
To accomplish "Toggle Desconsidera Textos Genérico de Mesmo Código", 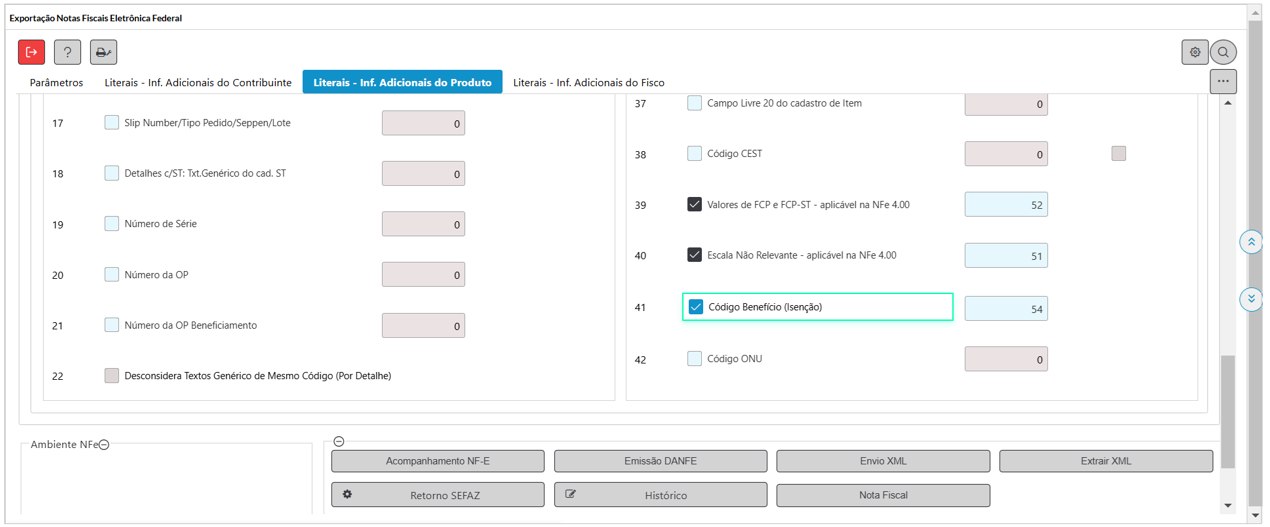I will (112, 375).
